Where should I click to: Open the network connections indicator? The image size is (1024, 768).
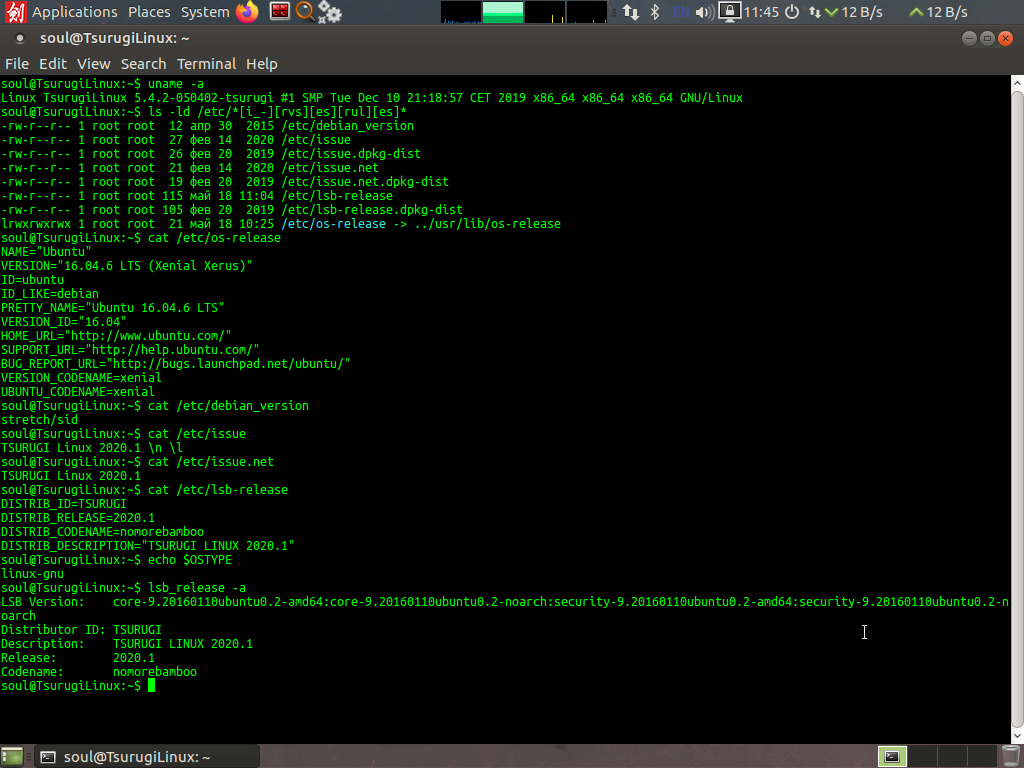(631, 12)
